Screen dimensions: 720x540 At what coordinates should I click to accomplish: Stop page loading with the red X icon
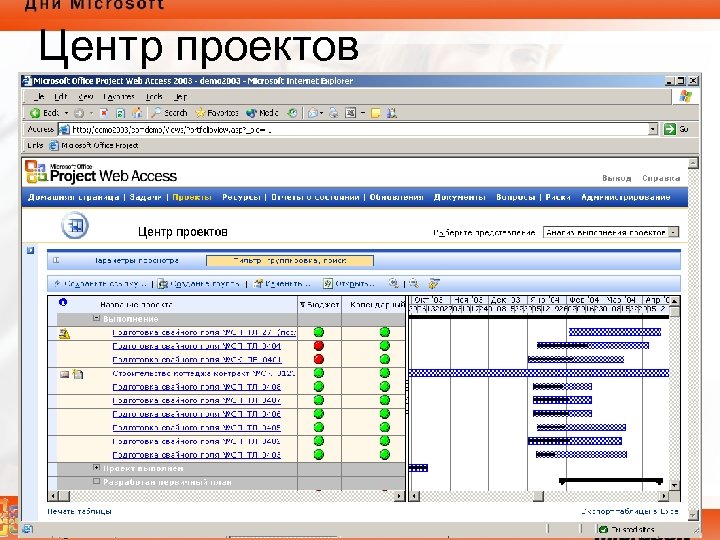pyautogui.click(x=104, y=113)
